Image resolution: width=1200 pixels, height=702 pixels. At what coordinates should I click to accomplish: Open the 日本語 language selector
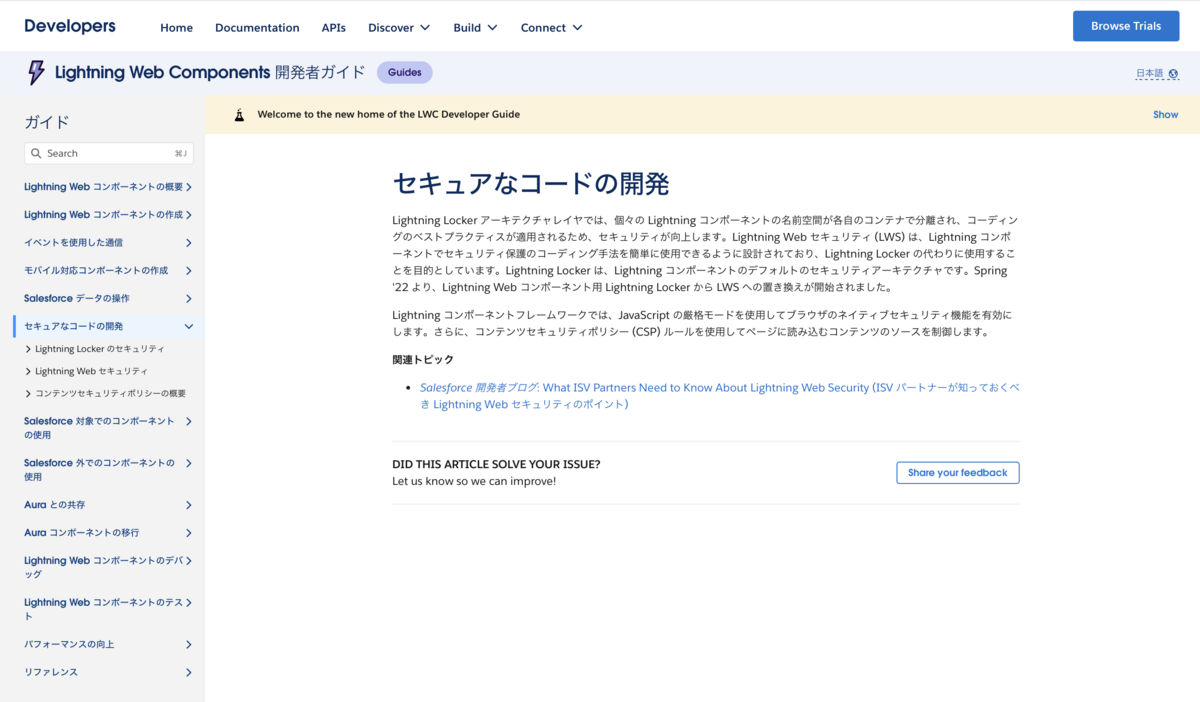click(1156, 74)
